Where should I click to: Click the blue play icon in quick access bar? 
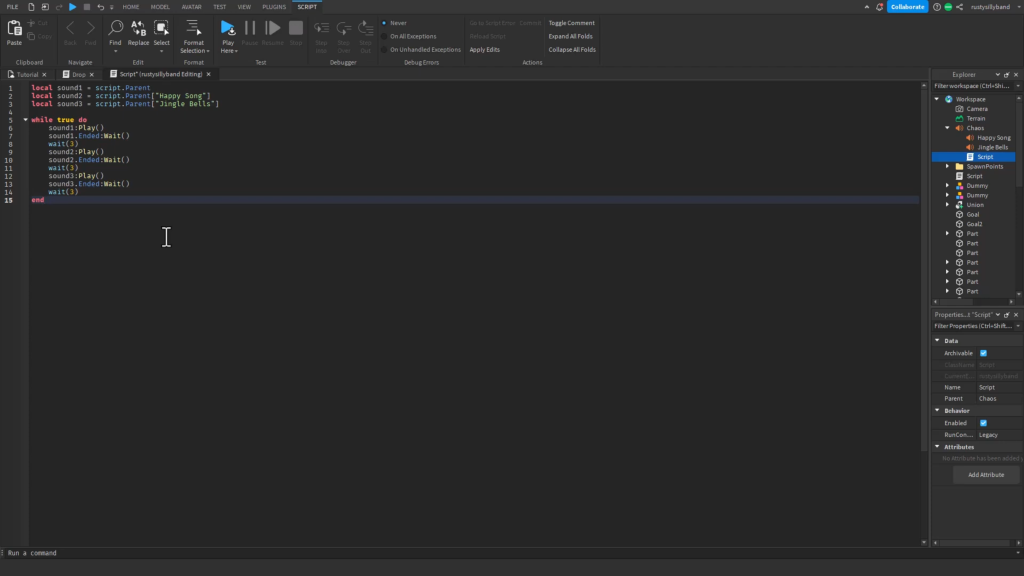point(72,7)
